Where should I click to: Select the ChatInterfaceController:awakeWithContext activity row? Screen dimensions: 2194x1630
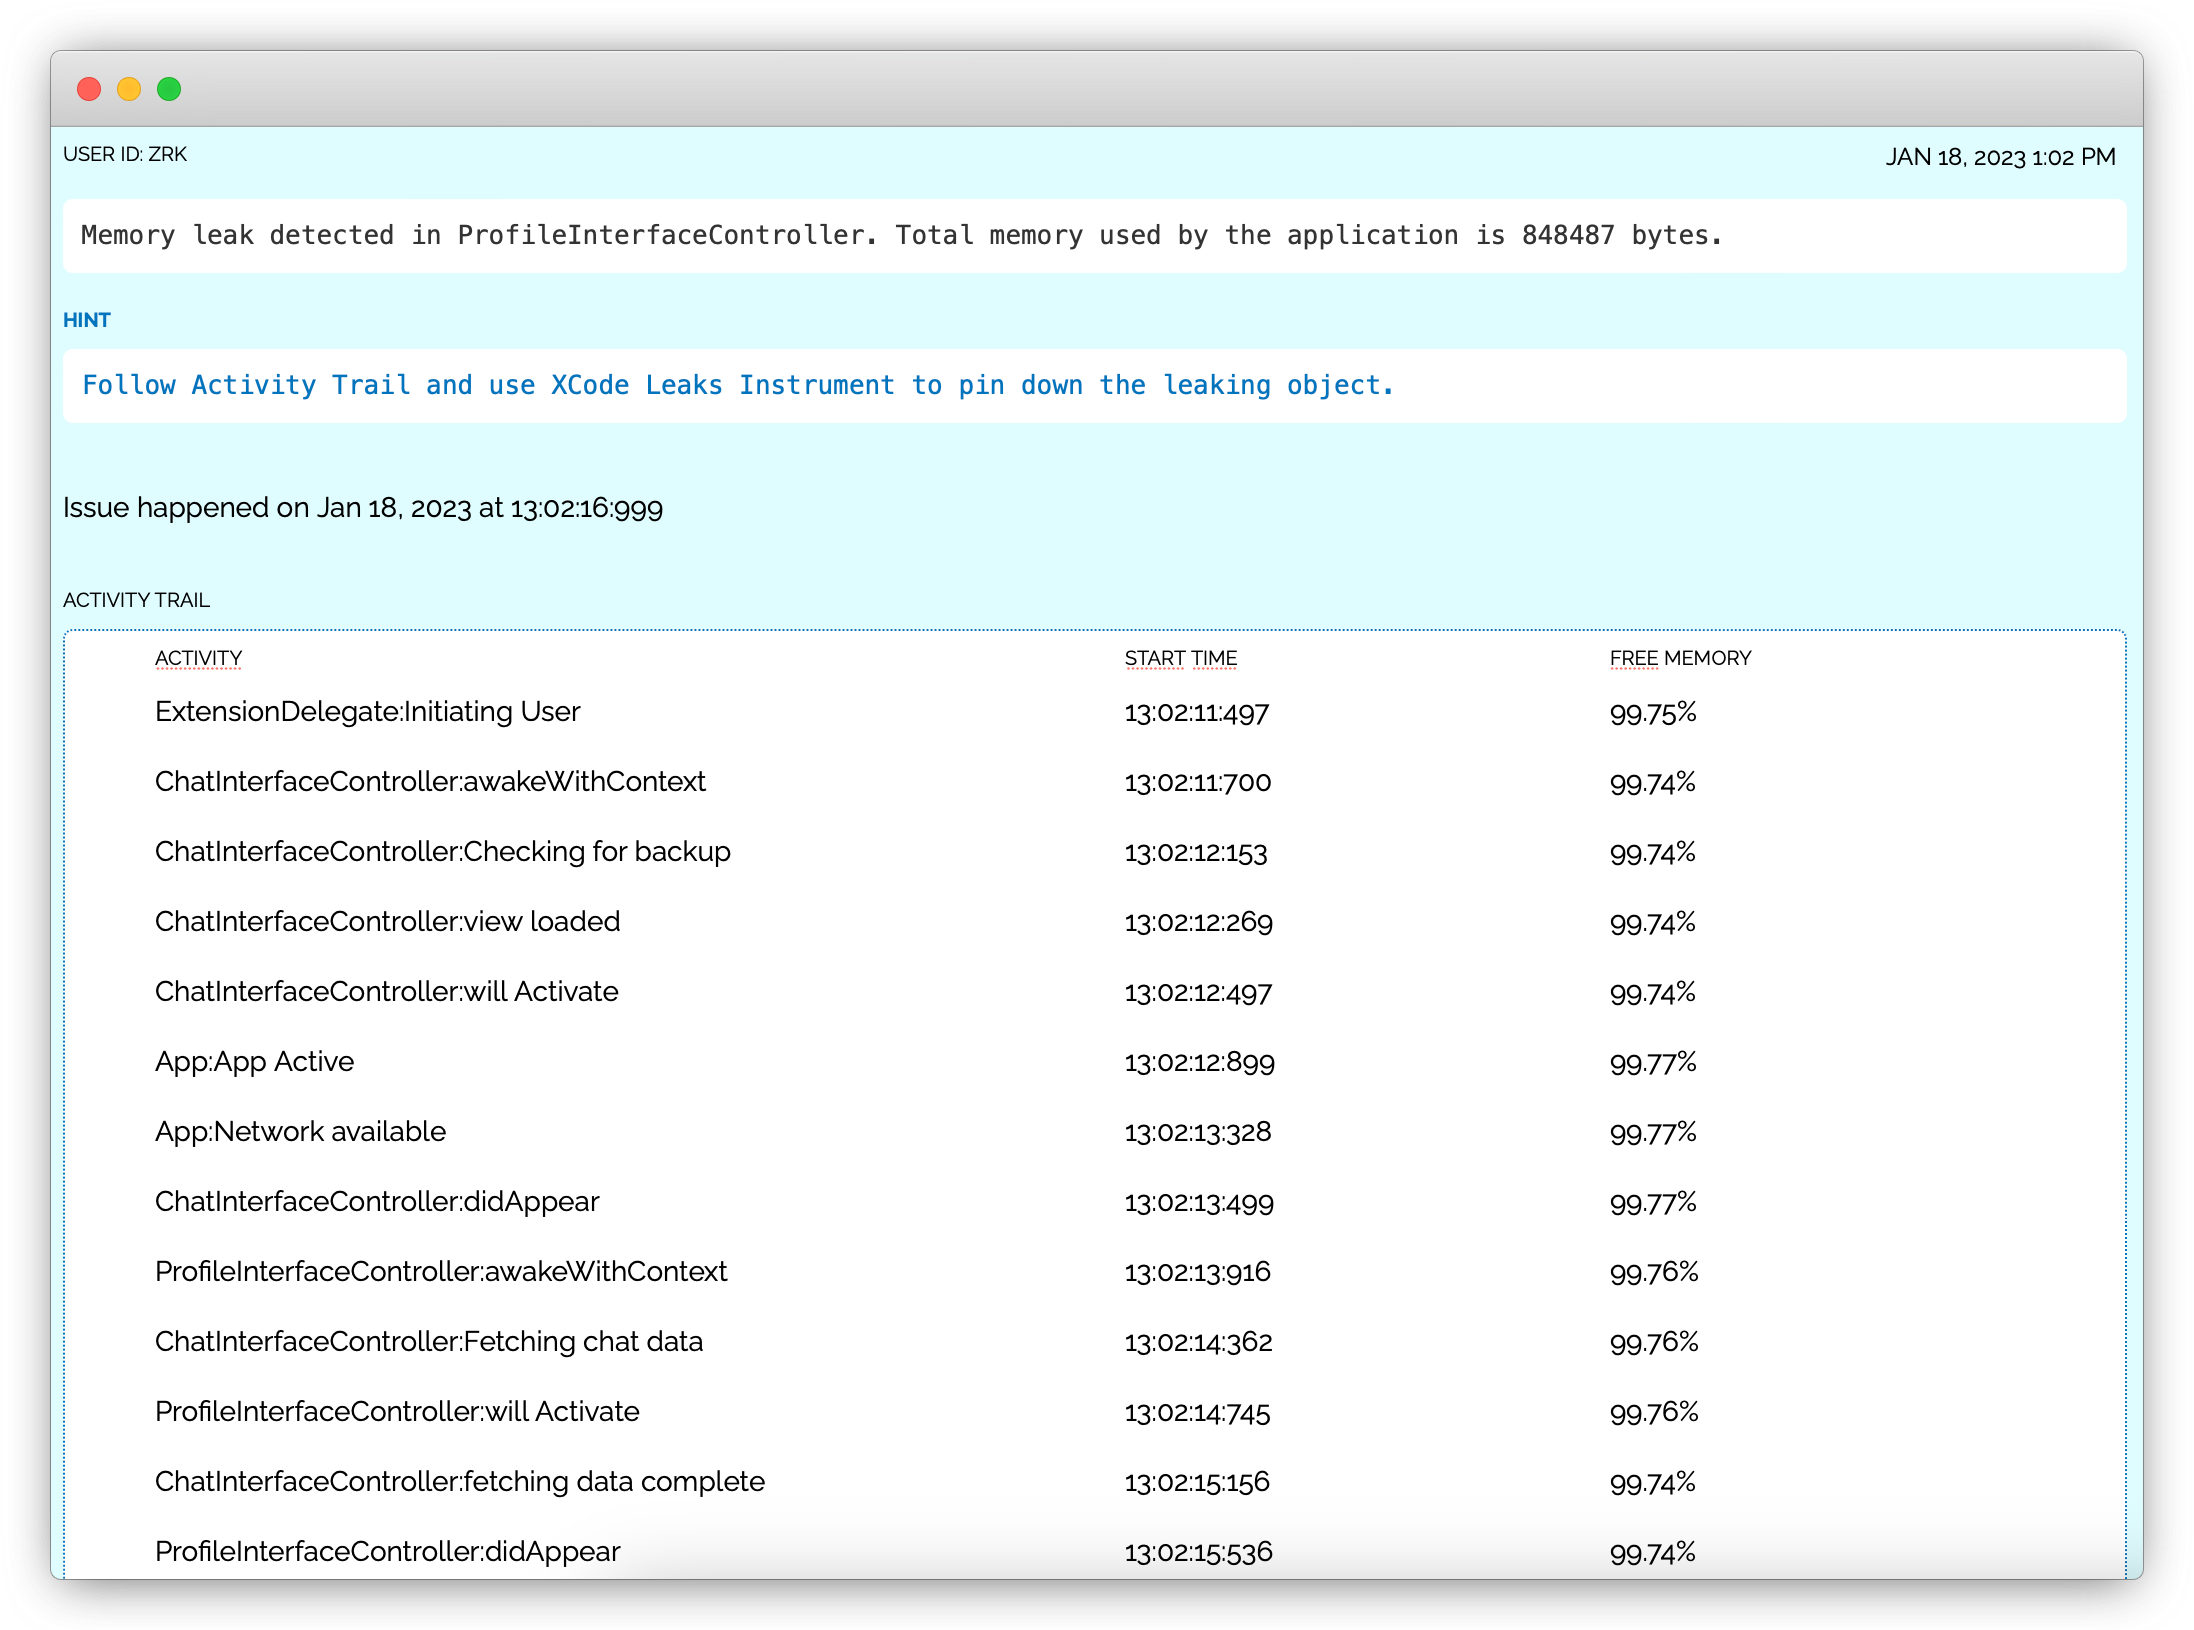click(x=430, y=782)
